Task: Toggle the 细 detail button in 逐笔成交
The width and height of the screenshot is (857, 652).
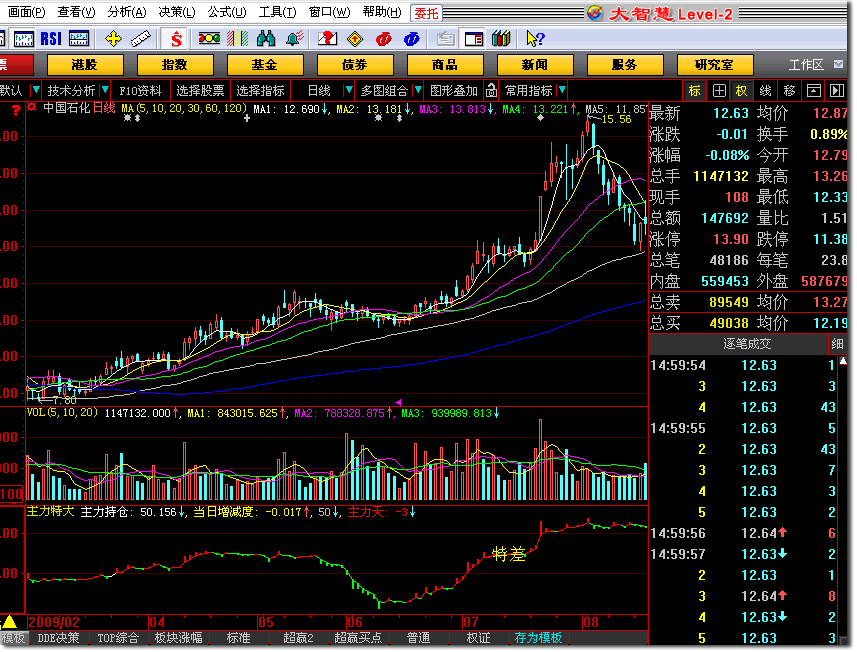Action: tap(837, 344)
